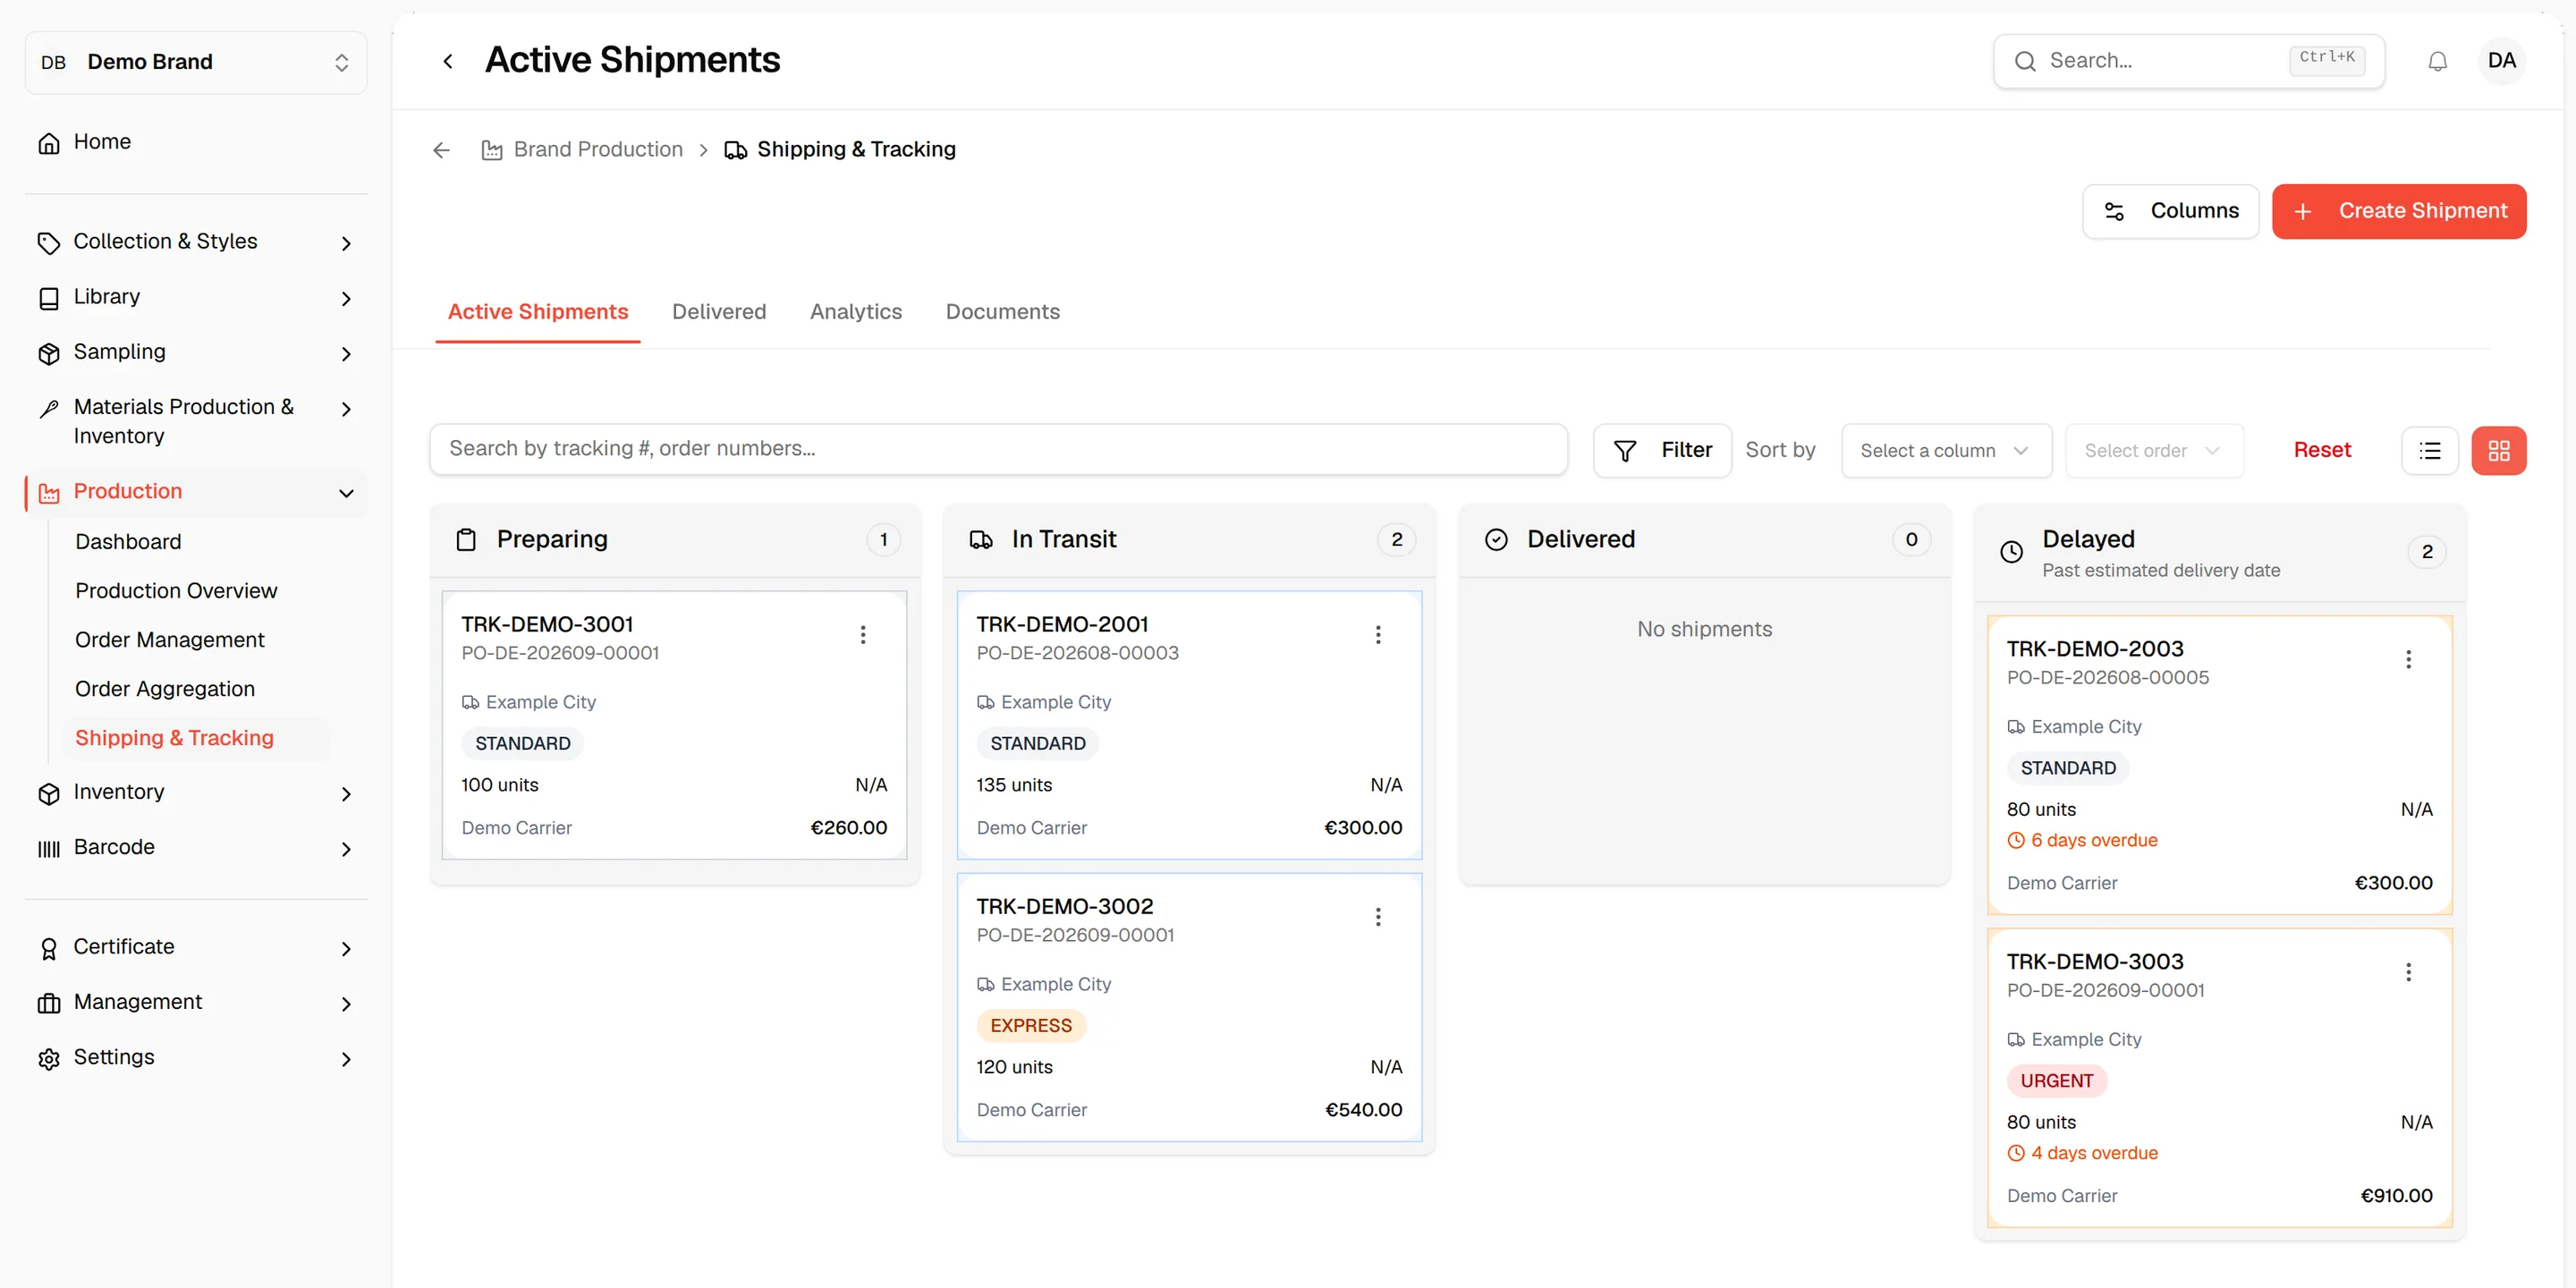Screen dimensions: 2576x1288
Task: Click the Create Shipment button
Action: 2398,211
